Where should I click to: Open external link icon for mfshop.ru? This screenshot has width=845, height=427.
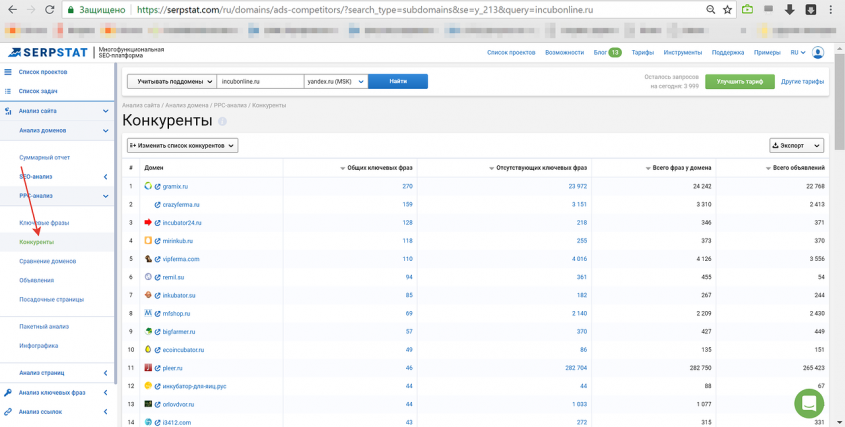158,313
